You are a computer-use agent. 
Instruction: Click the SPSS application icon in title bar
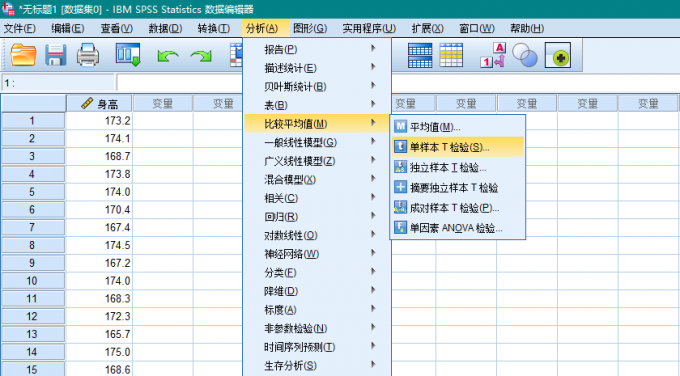tap(8, 8)
